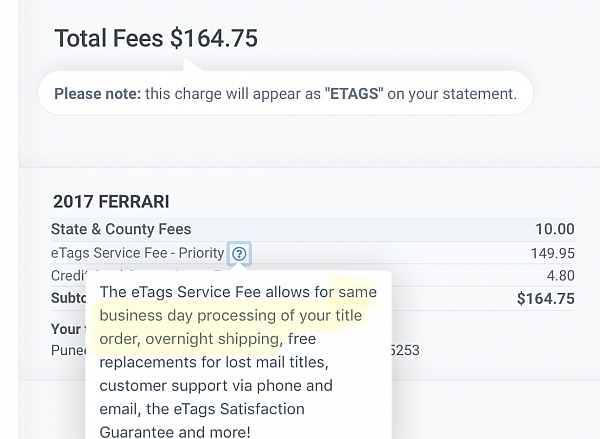Click the name starting with "Punee"
This screenshot has width=600, height=439.
(68, 350)
